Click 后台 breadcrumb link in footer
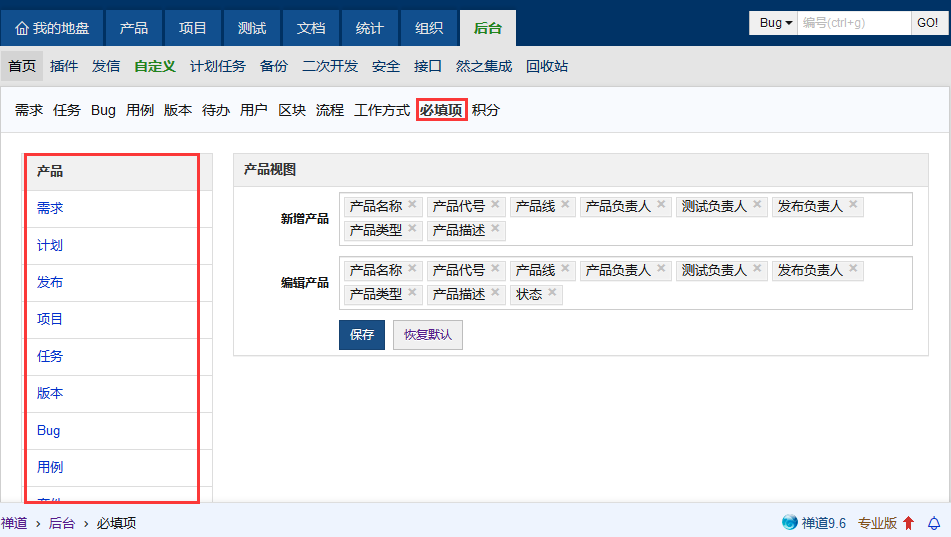 click(62, 523)
